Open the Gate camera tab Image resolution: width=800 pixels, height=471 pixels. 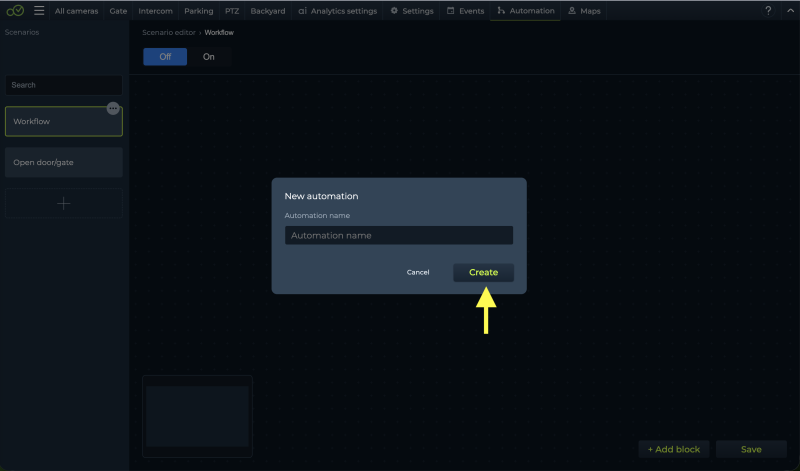click(x=118, y=11)
